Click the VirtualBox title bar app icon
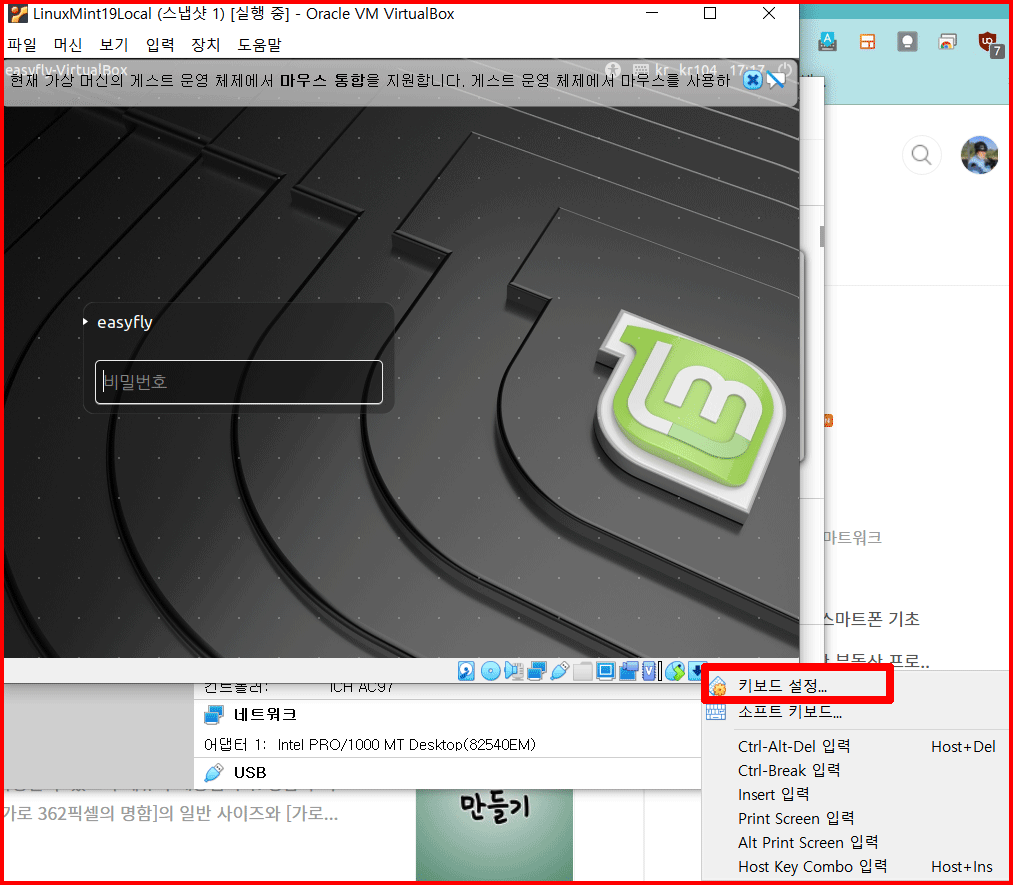 tap(17, 13)
